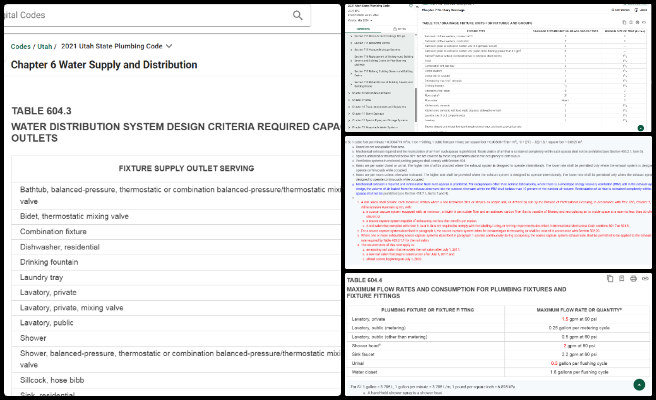Select the Dishwasher, residential row
Viewport: 656px width, 400px height.
point(176,247)
